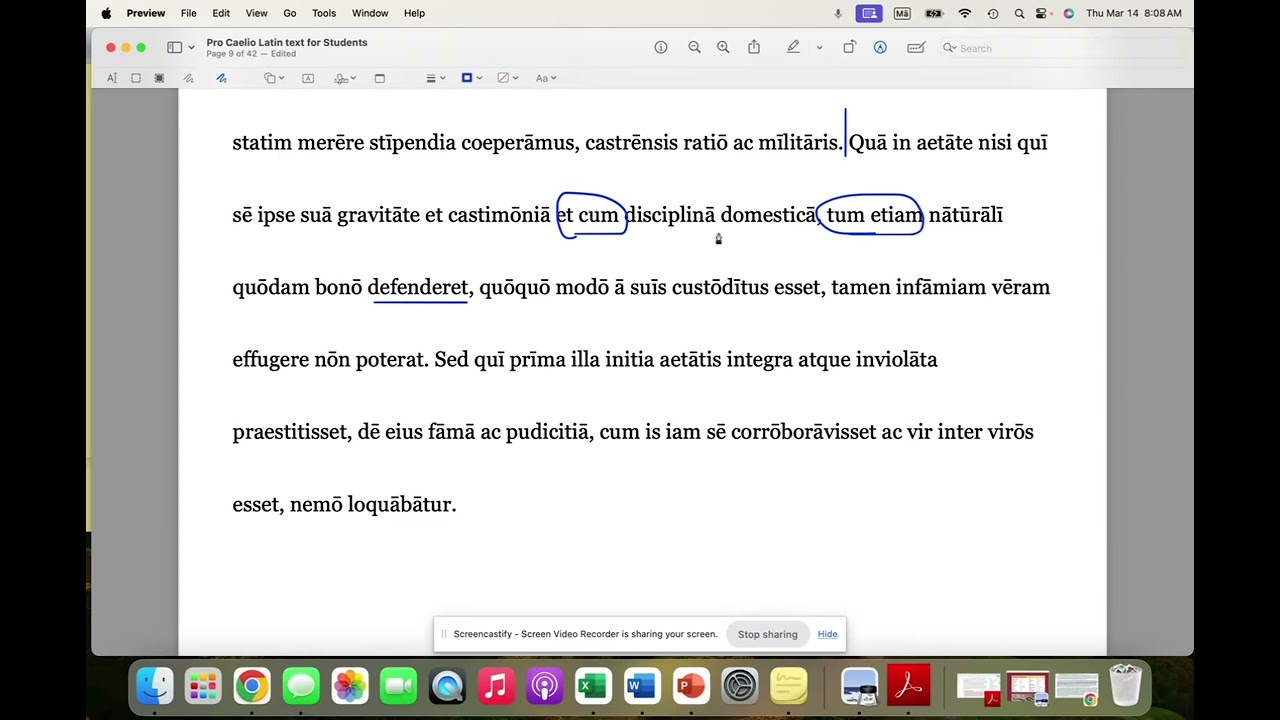Open the Tools menu
Screen dimensions: 1280x720
(324, 13)
